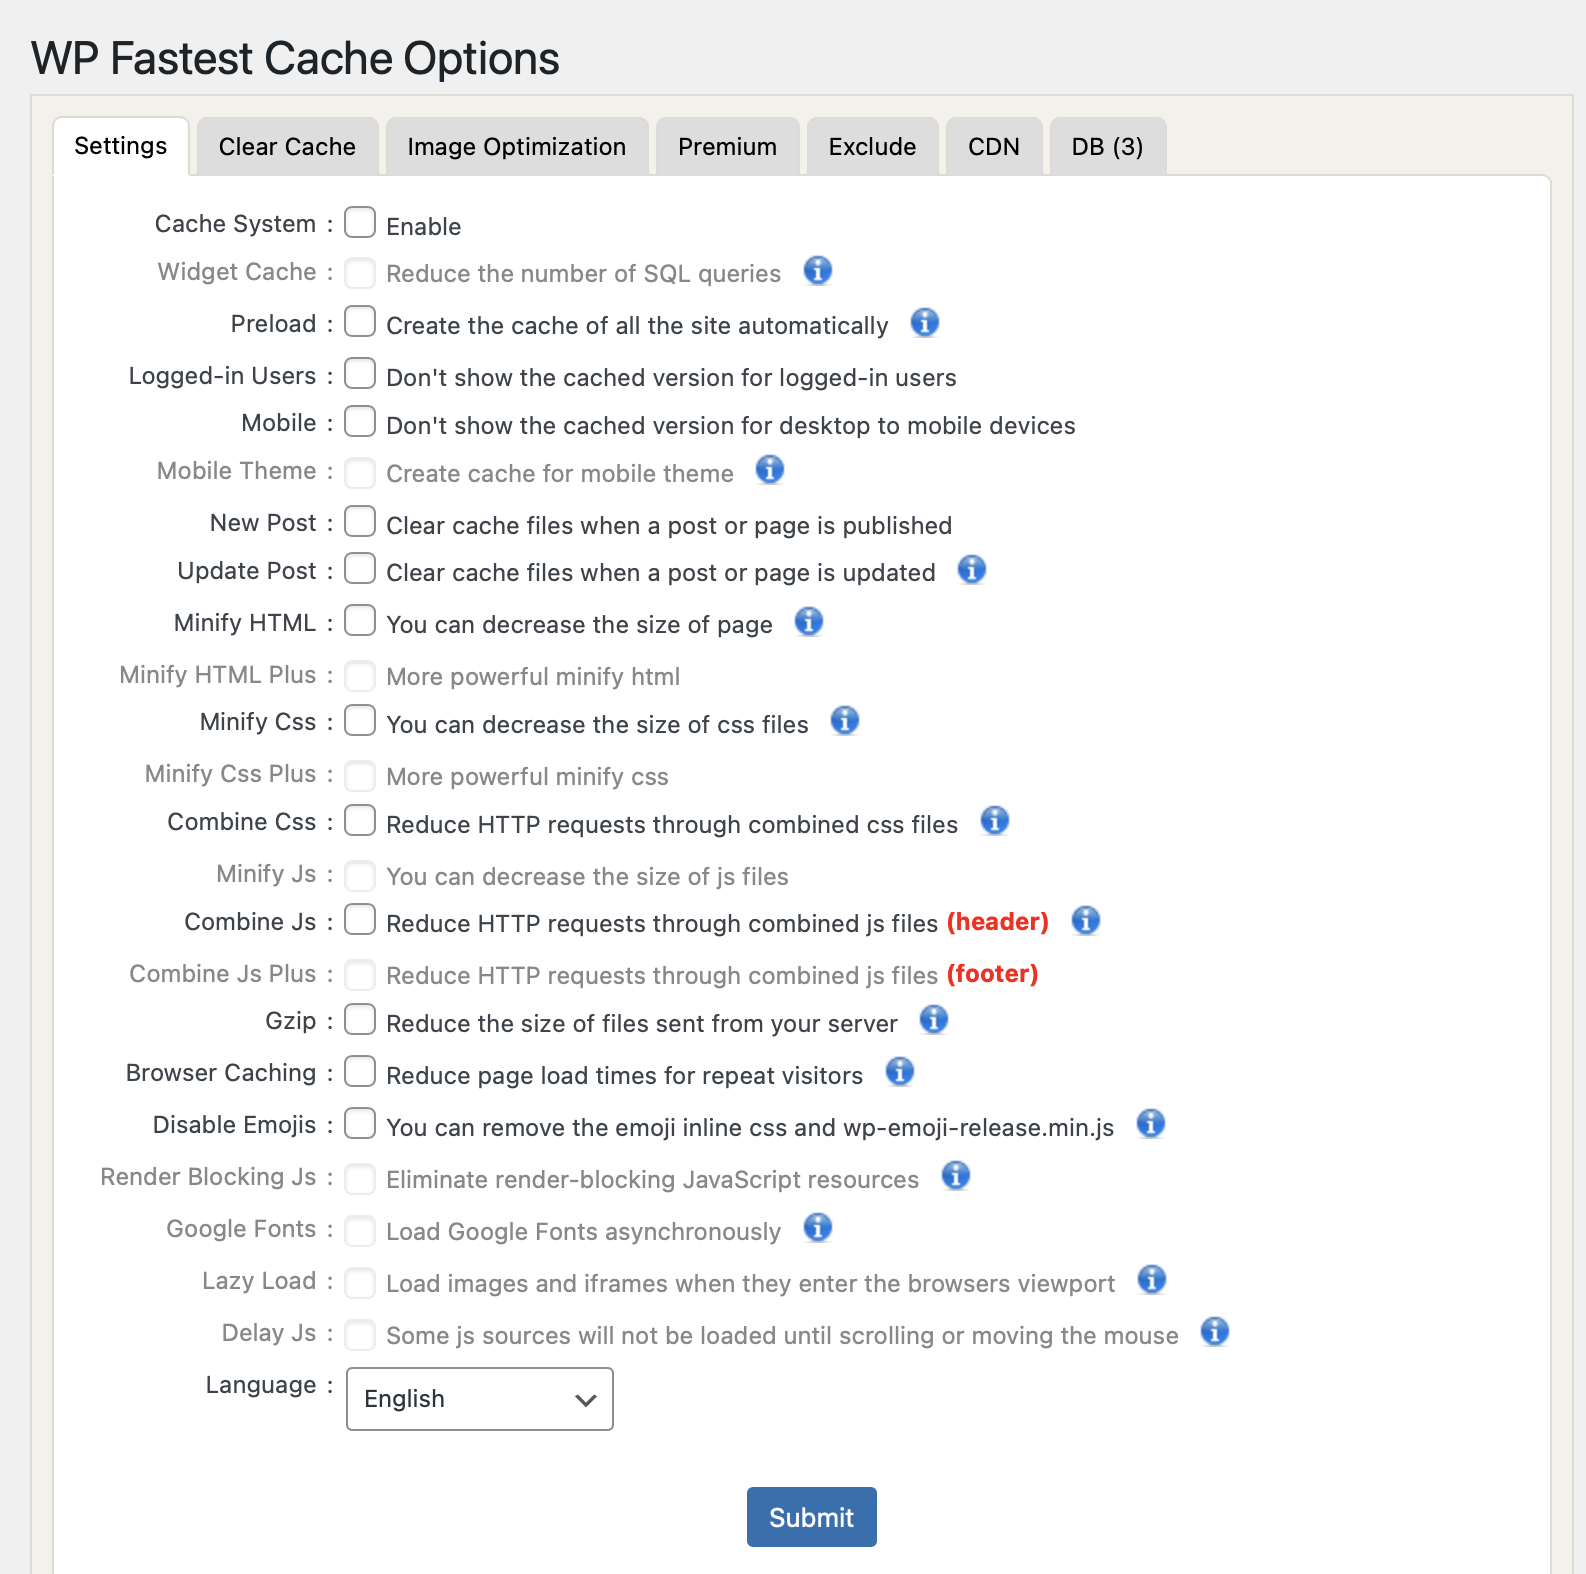Click the Disable Emojis info icon
This screenshot has height=1574, width=1586.
(1150, 1124)
